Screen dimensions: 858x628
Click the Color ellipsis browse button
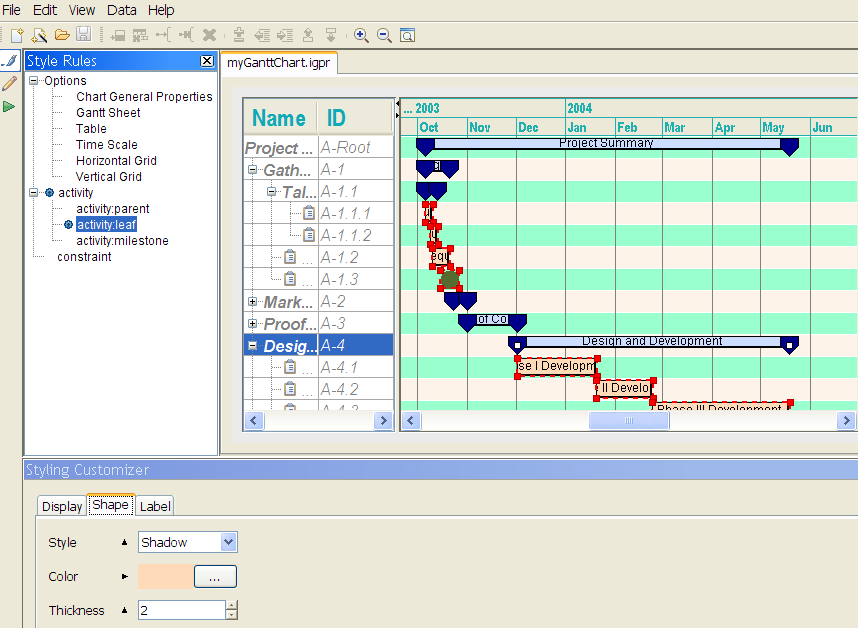(x=215, y=576)
